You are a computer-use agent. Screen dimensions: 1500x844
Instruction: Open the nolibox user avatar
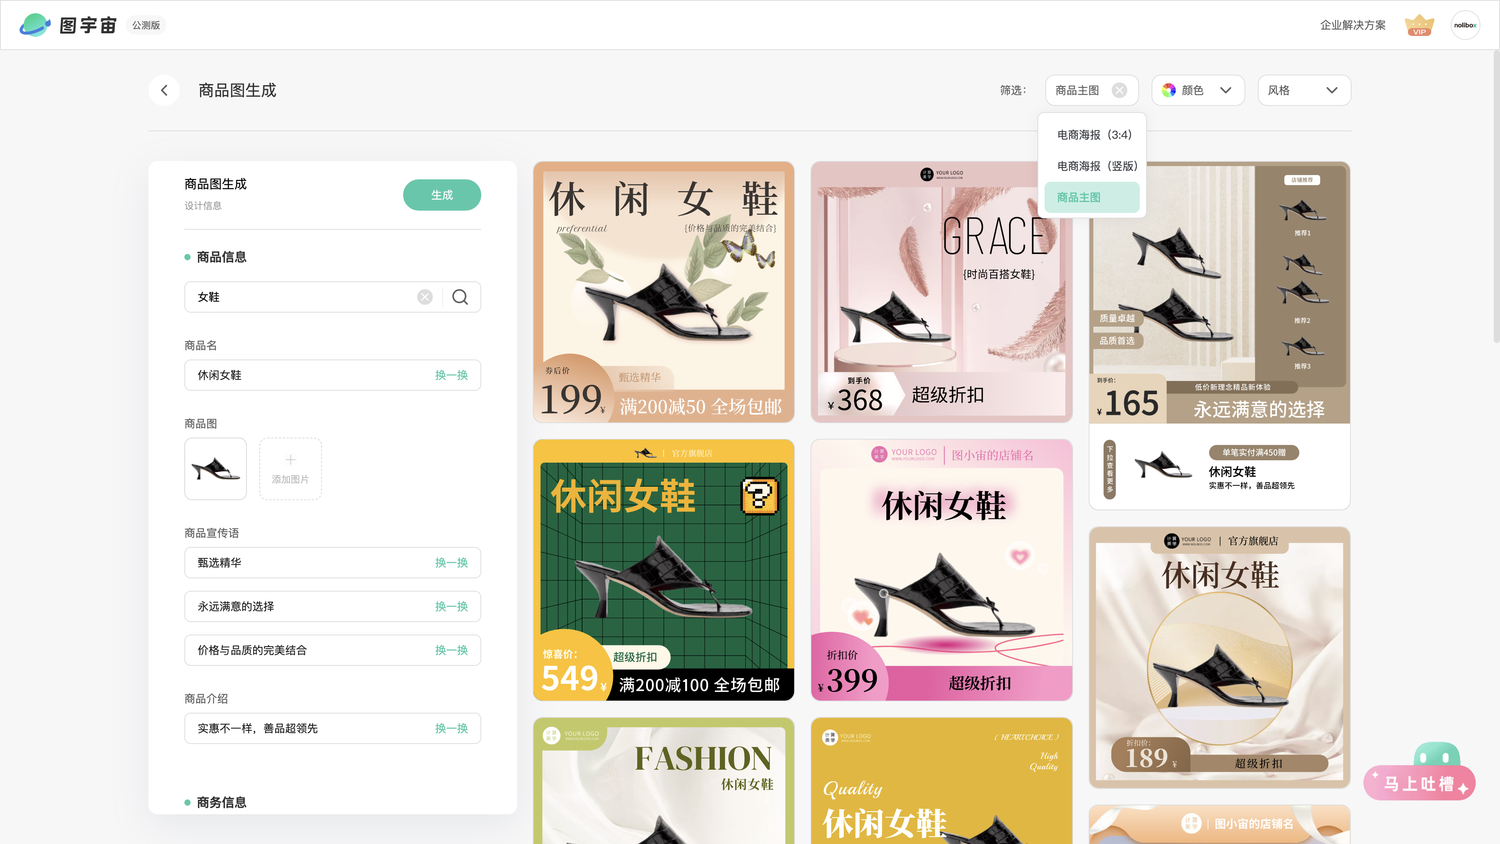click(1465, 25)
